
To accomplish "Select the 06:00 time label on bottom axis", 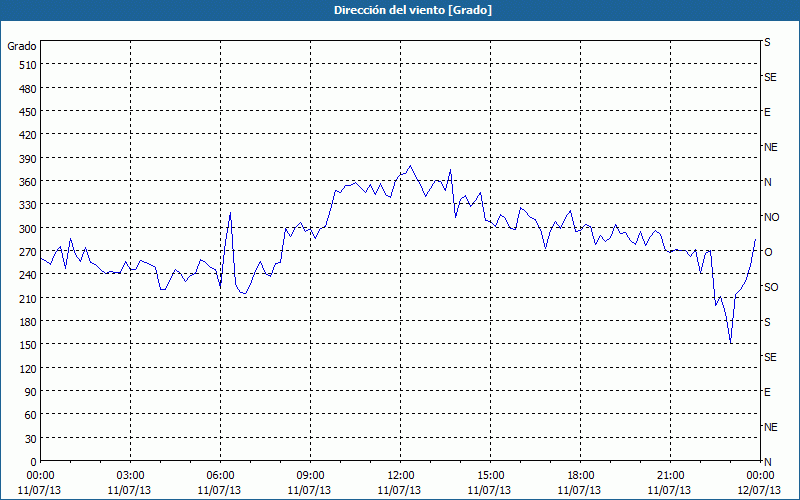I will tap(220, 476).
